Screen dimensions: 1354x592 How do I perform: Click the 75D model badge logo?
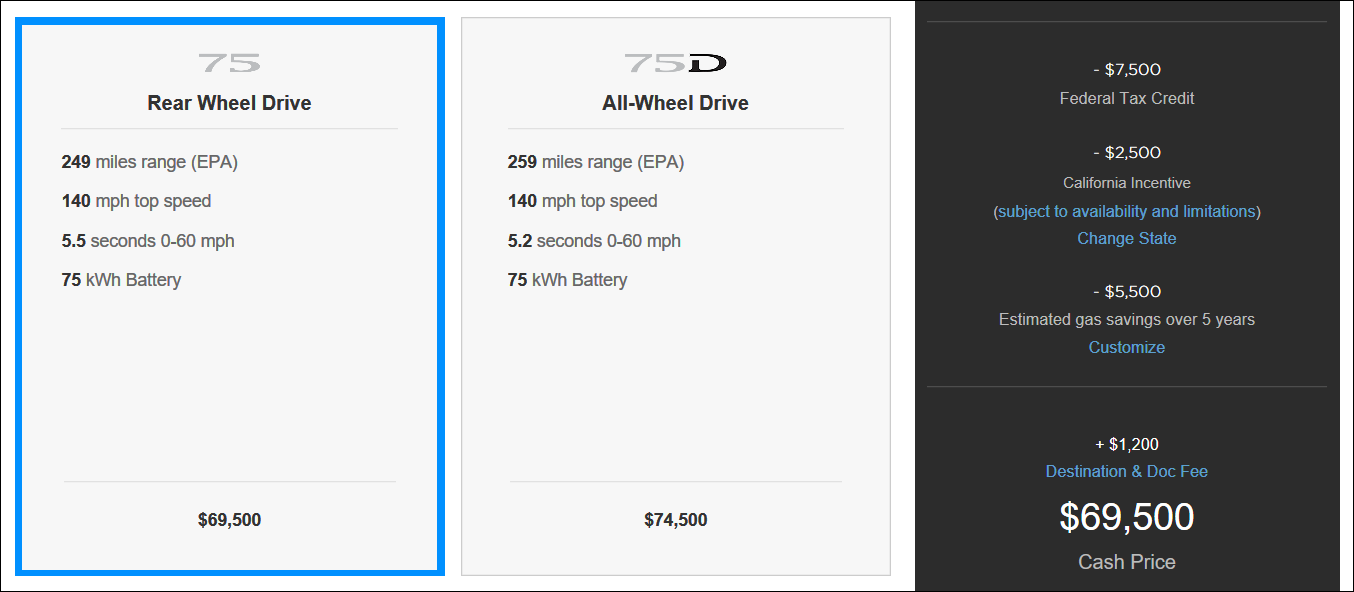pyautogui.click(x=675, y=63)
